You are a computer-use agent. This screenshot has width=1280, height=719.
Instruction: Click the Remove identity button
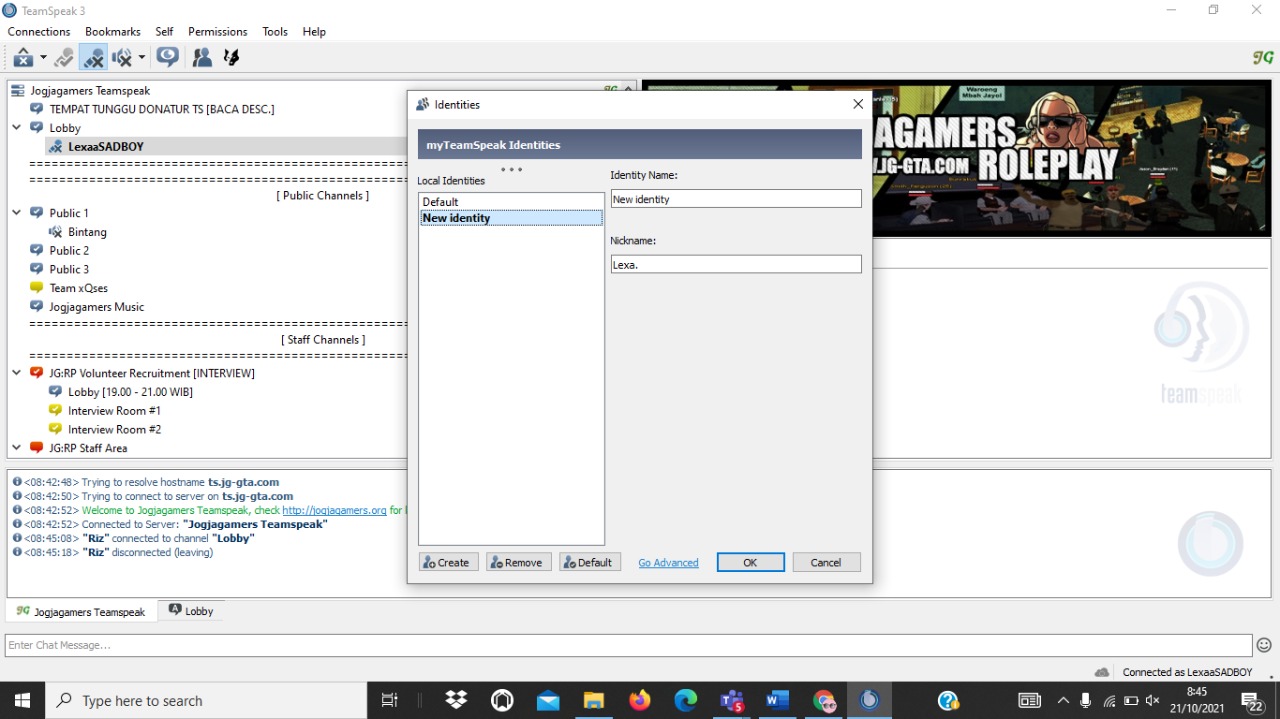518,562
